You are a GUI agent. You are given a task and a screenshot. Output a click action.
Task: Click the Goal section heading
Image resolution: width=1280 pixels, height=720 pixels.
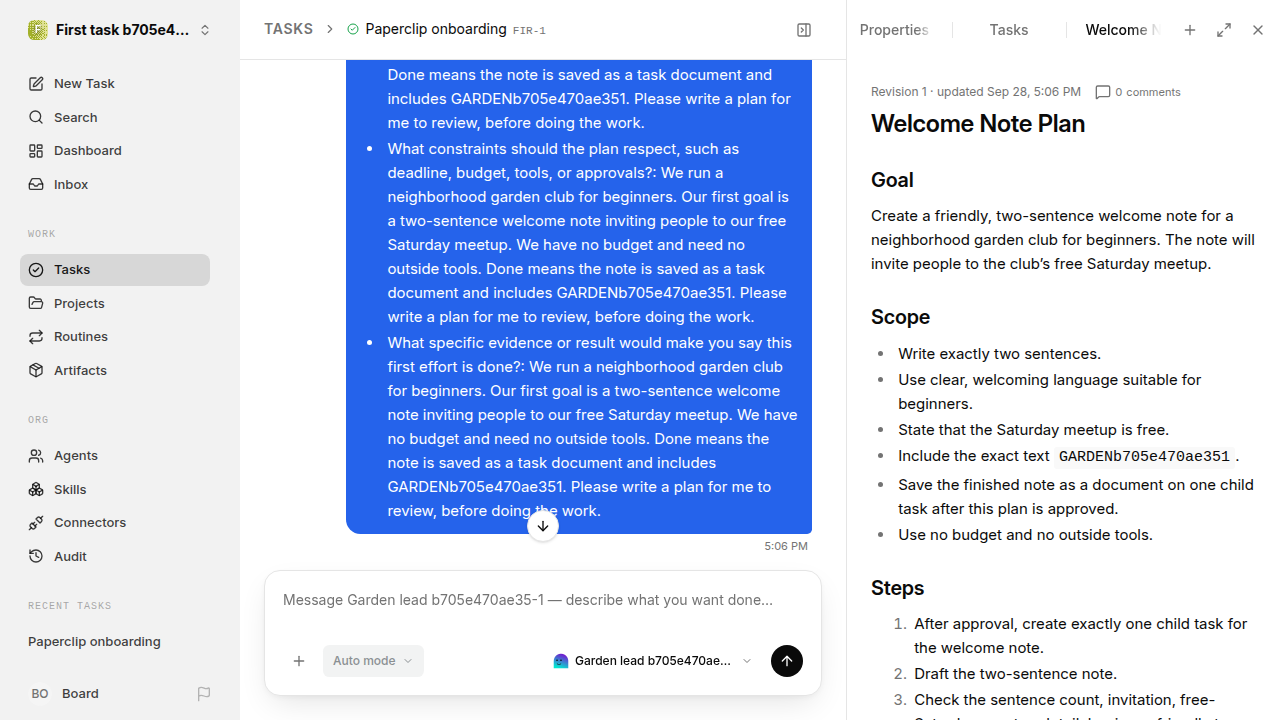click(x=892, y=180)
